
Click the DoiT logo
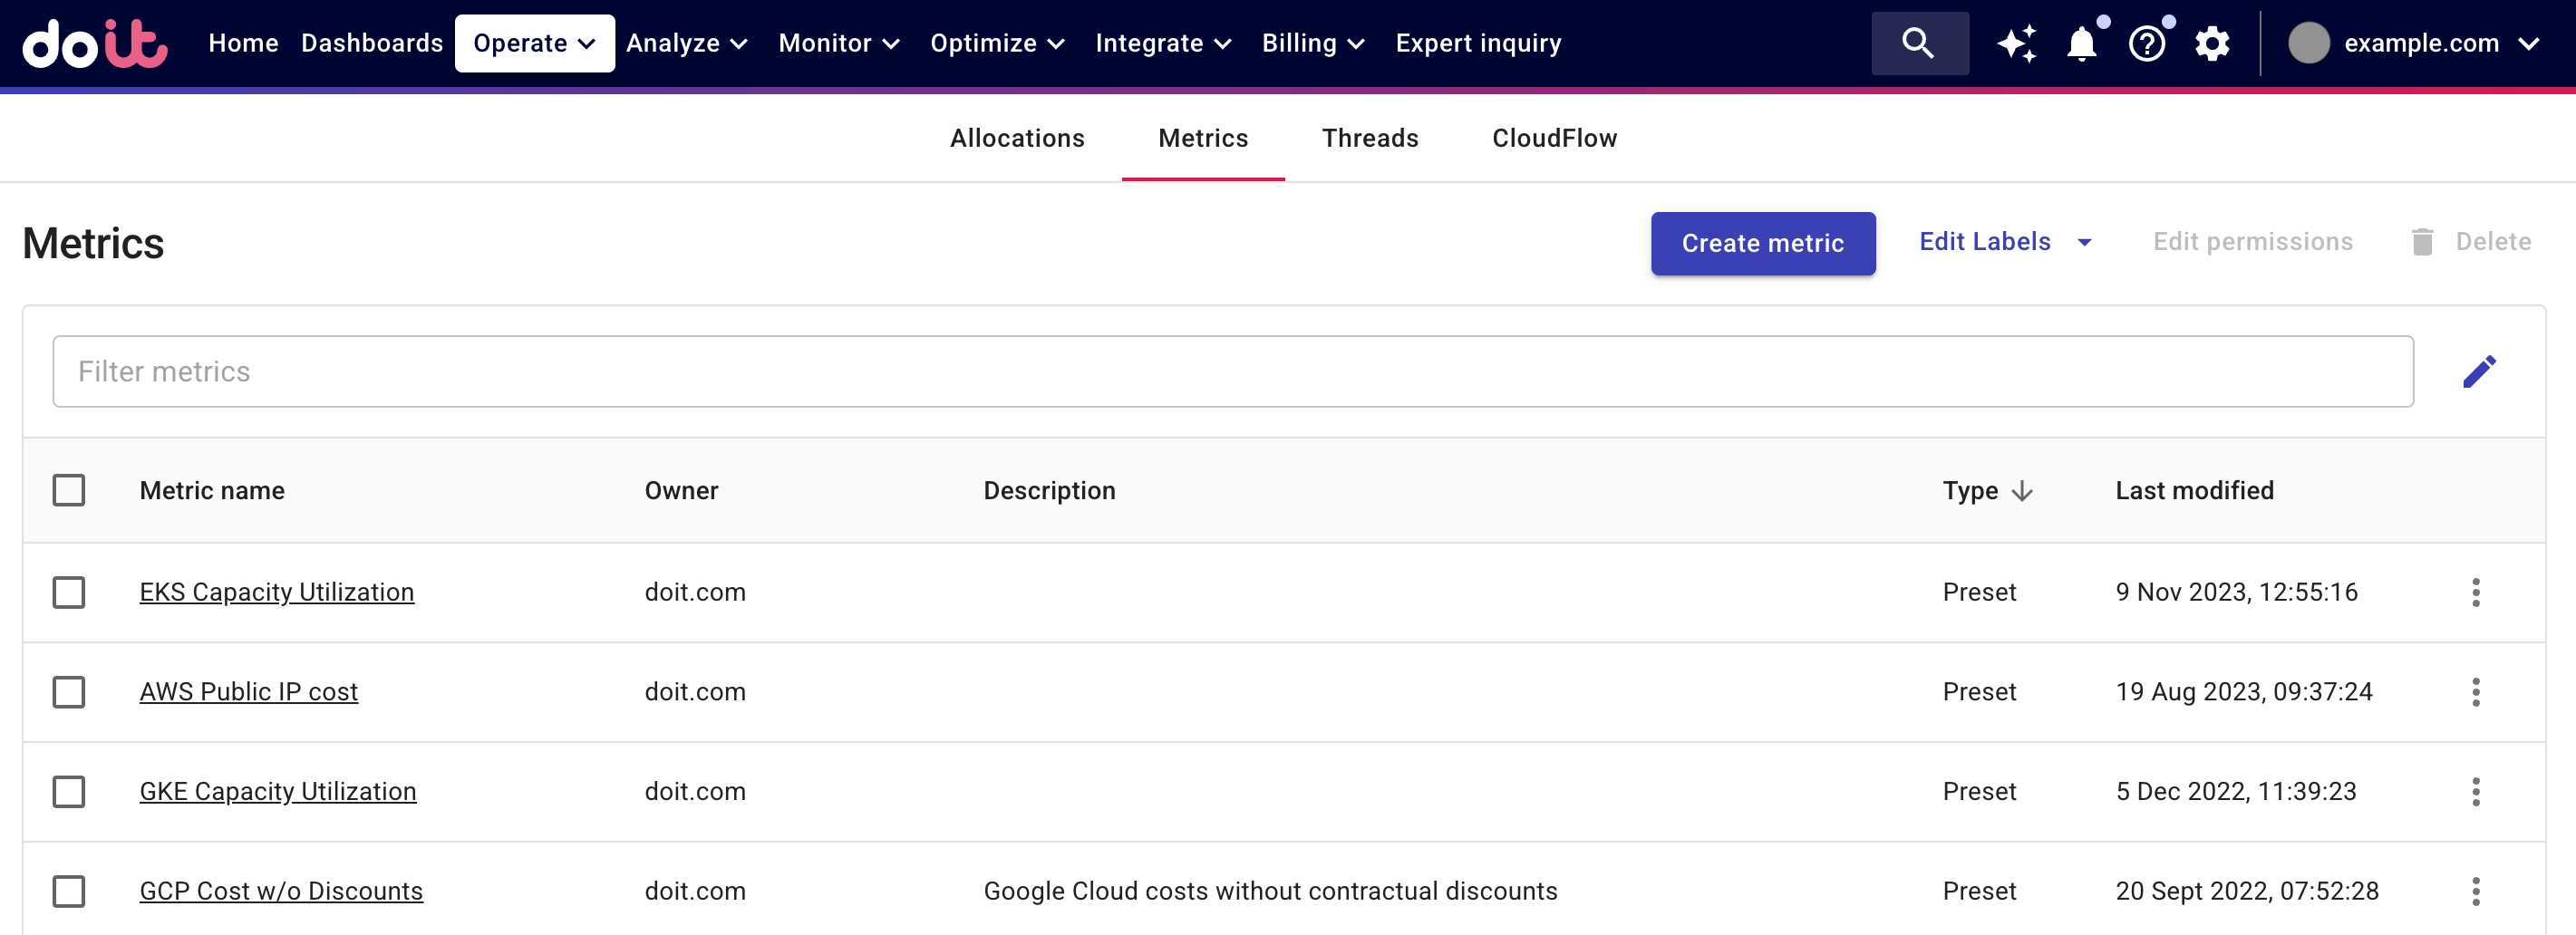coord(95,44)
